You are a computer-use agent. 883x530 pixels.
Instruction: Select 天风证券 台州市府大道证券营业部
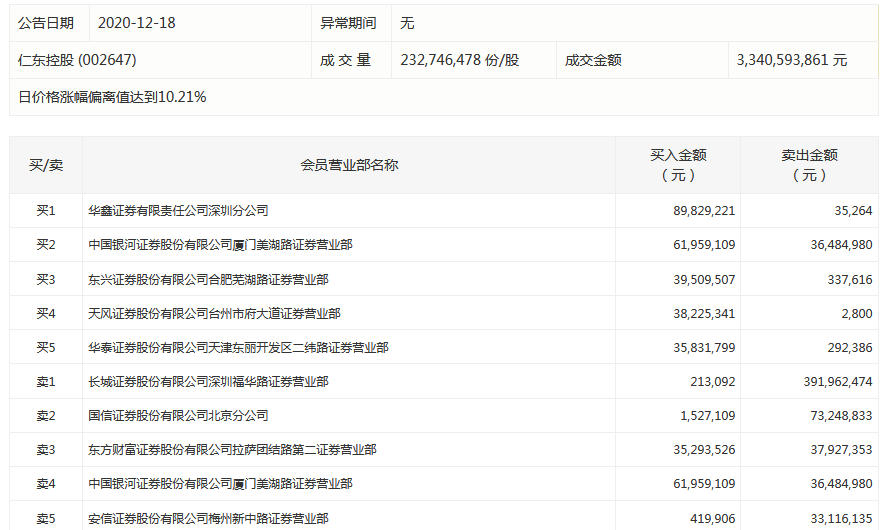coord(214,313)
